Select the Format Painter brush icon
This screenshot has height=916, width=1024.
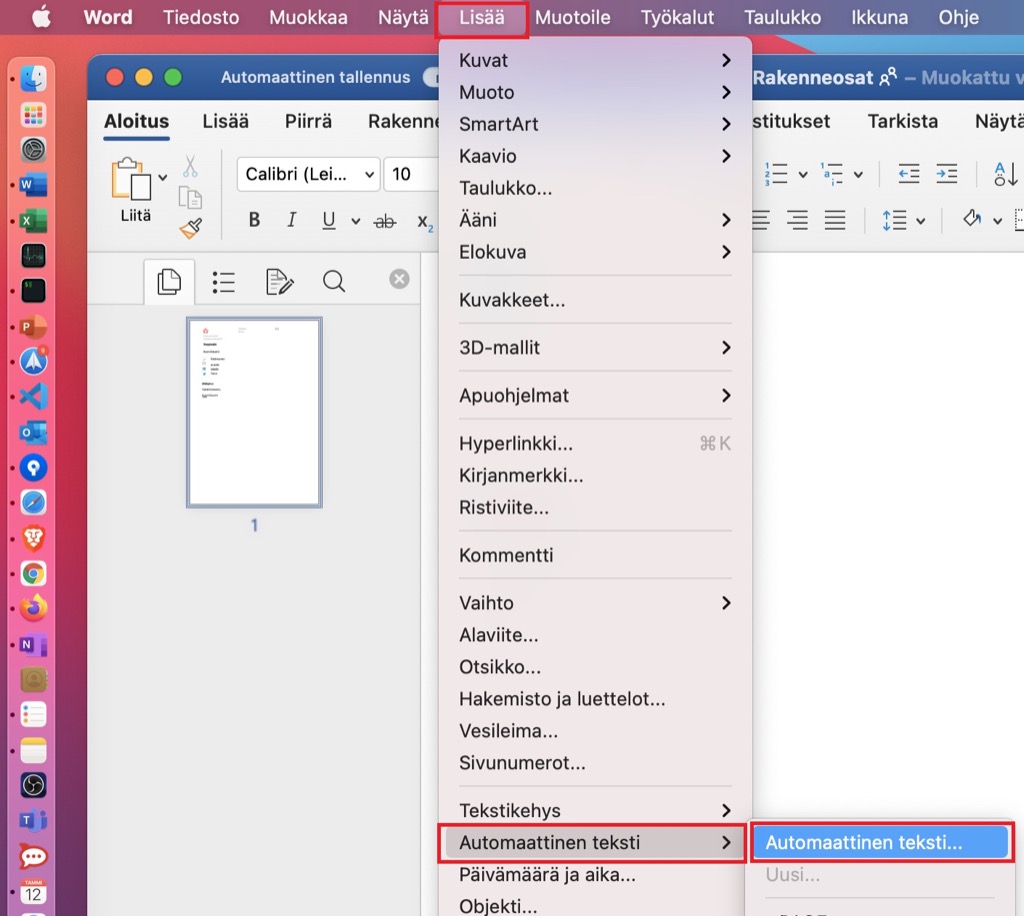click(x=191, y=229)
